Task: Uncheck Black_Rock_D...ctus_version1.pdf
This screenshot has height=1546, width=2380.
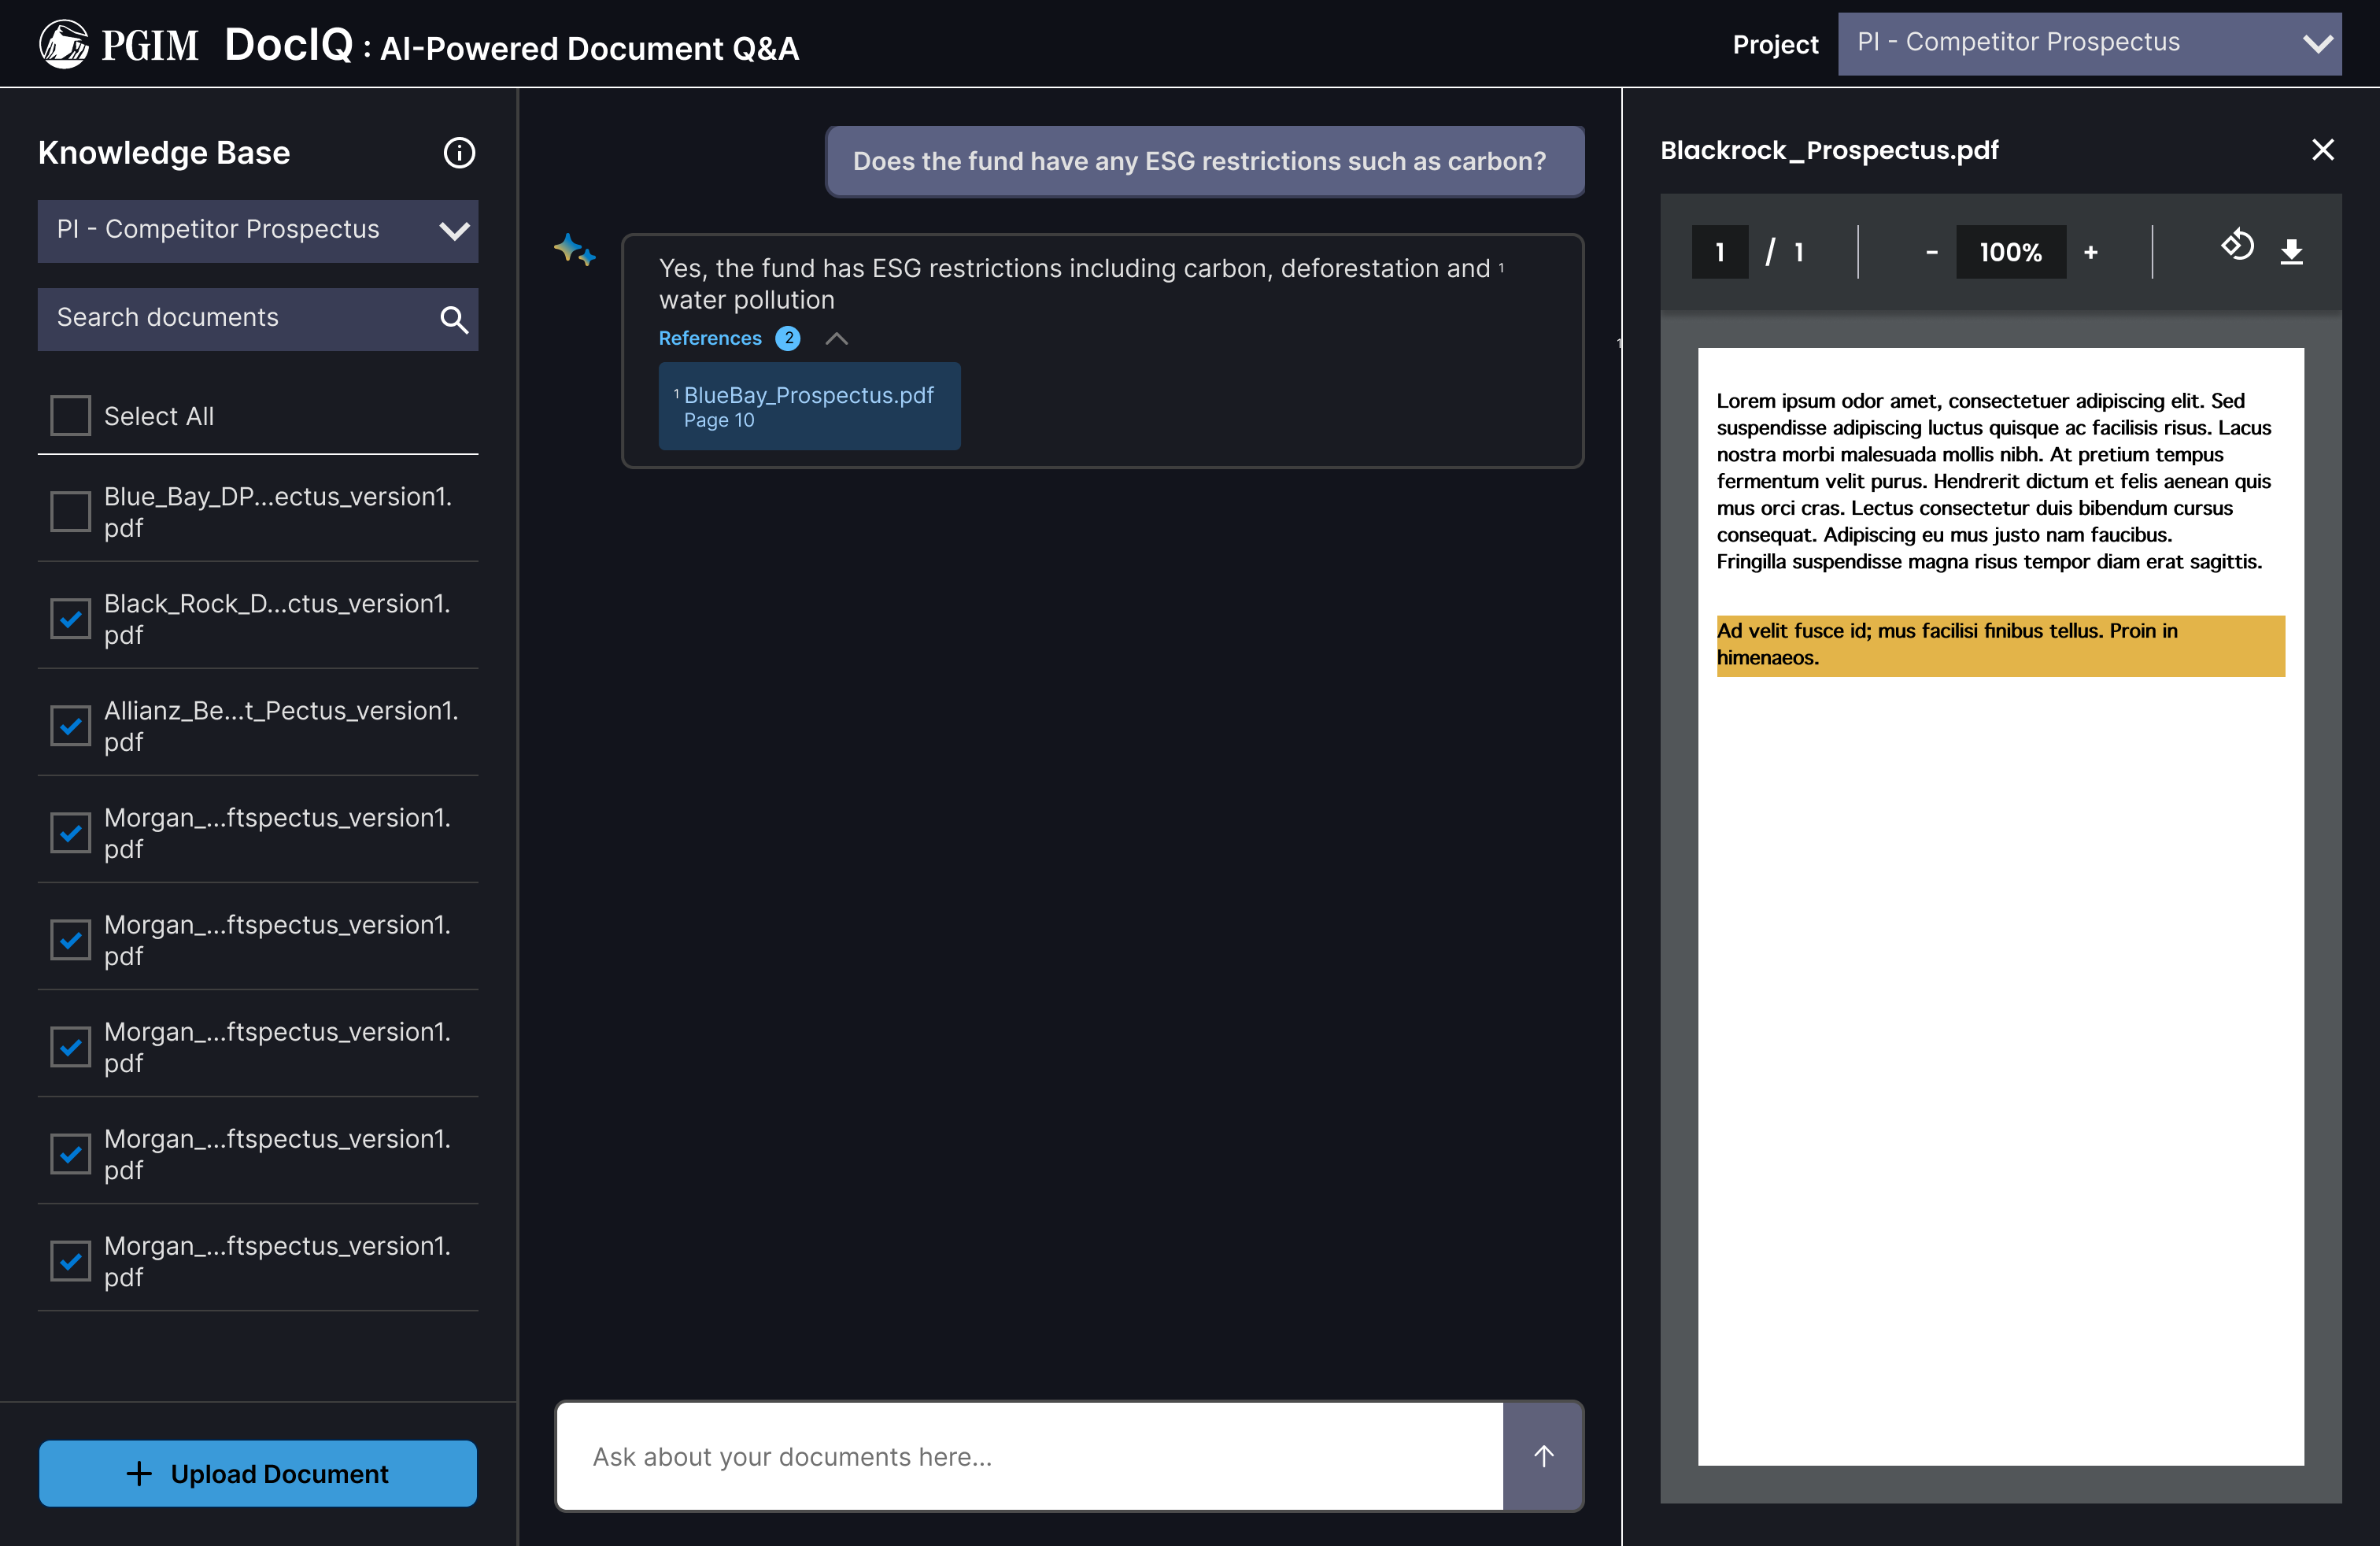Action: coord(71,619)
